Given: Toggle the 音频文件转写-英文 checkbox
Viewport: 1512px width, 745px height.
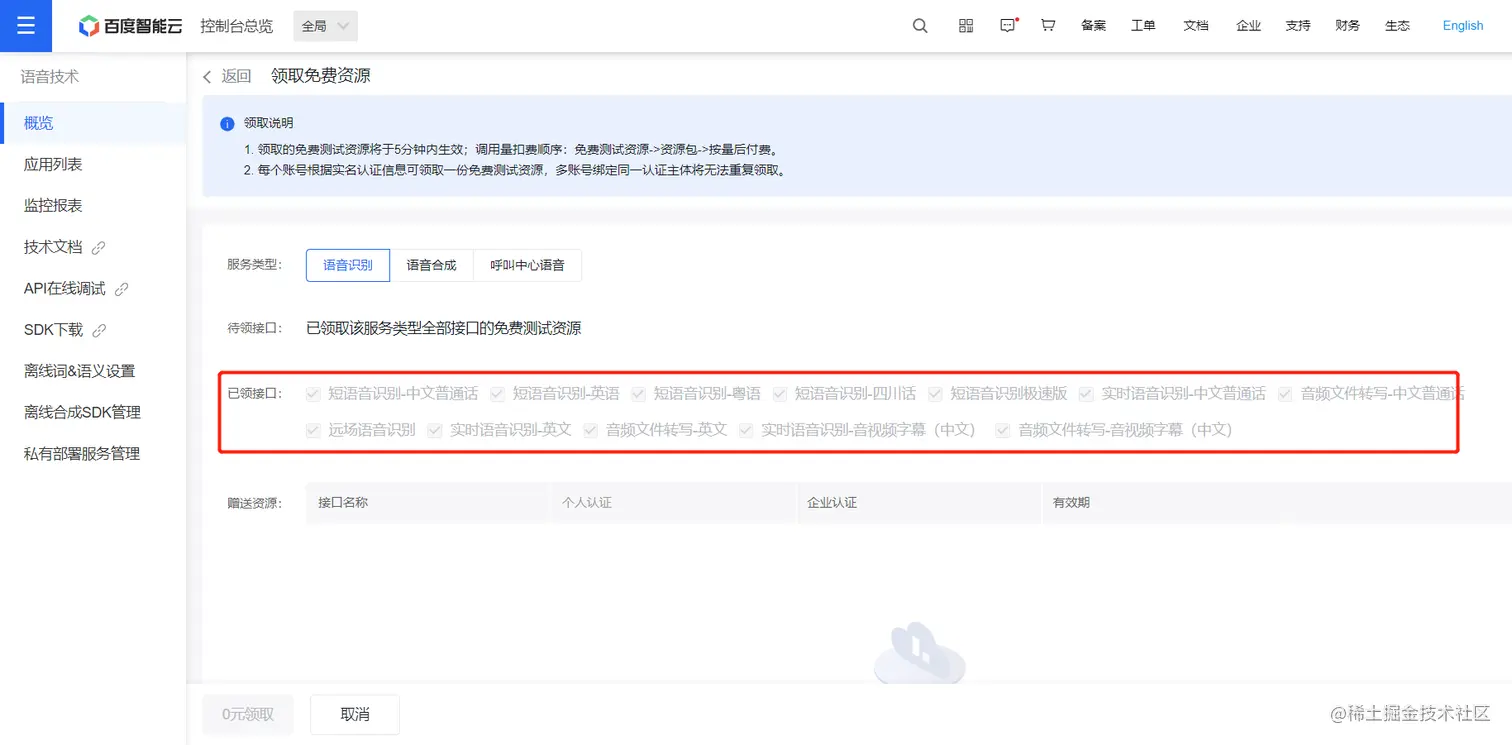Looking at the screenshot, I should (x=591, y=431).
